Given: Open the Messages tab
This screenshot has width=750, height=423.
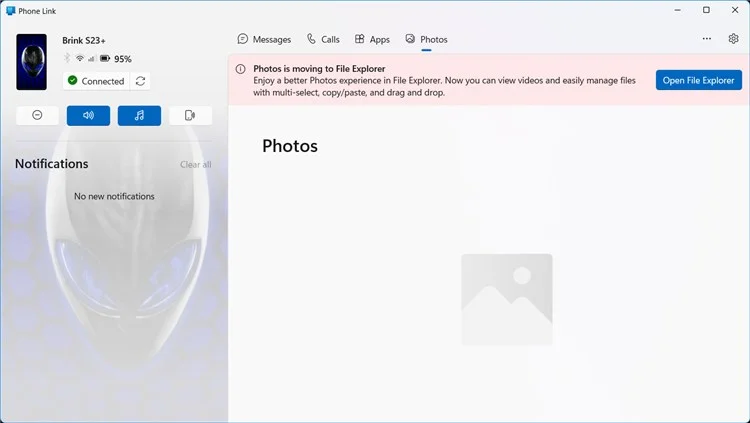Looking at the screenshot, I should [x=264, y=39].
